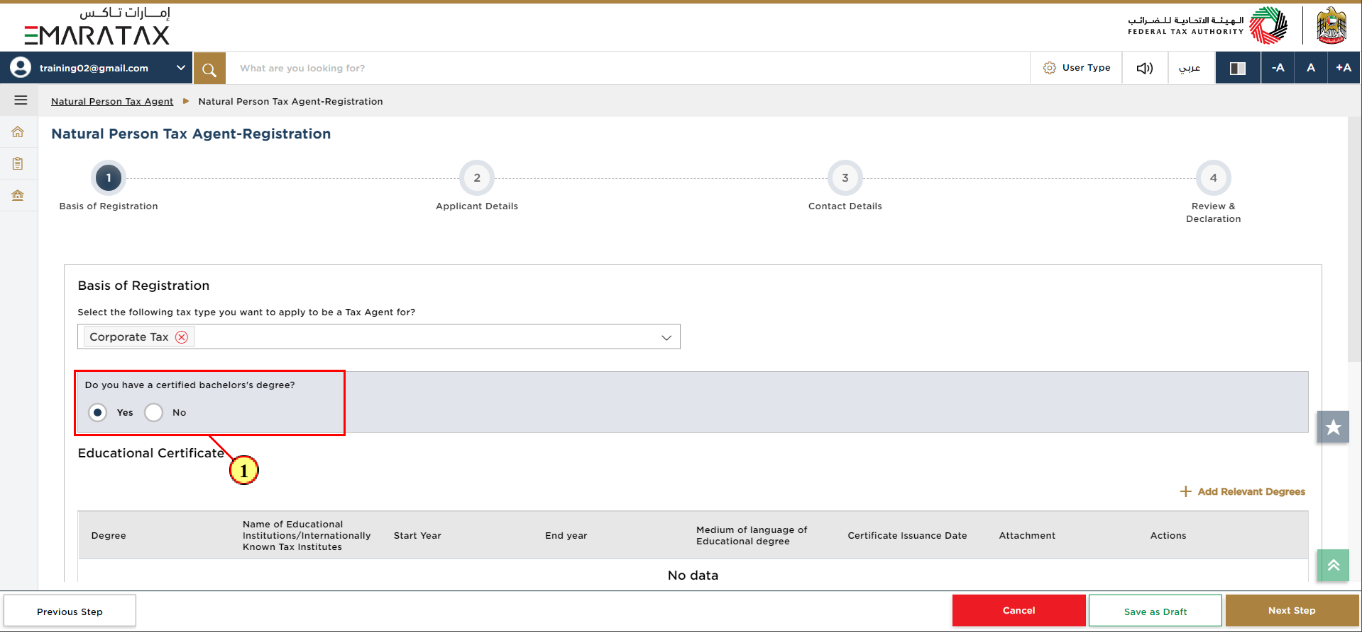
Task: Go to the home icon in sidebar
Action: [17, 131]
